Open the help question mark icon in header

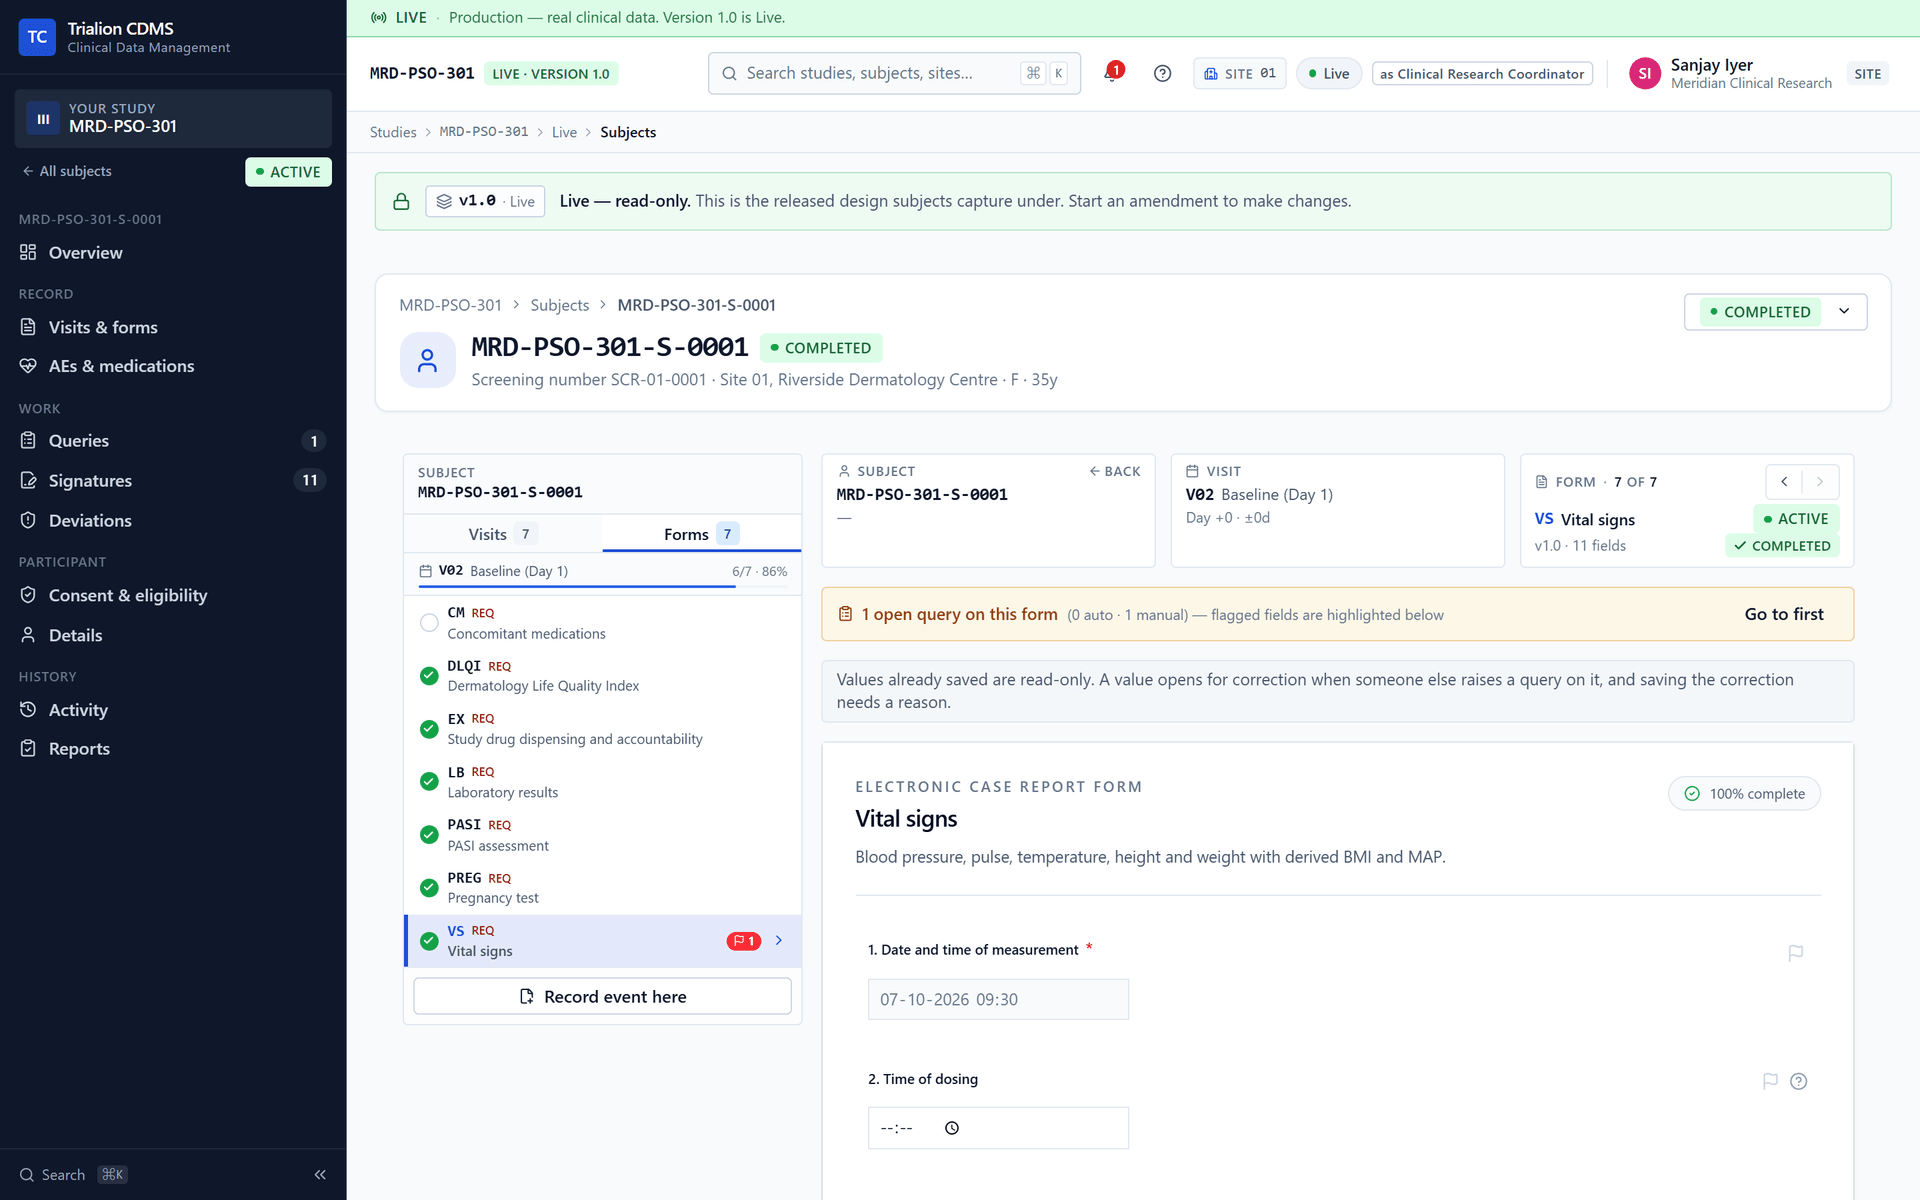1162,73
